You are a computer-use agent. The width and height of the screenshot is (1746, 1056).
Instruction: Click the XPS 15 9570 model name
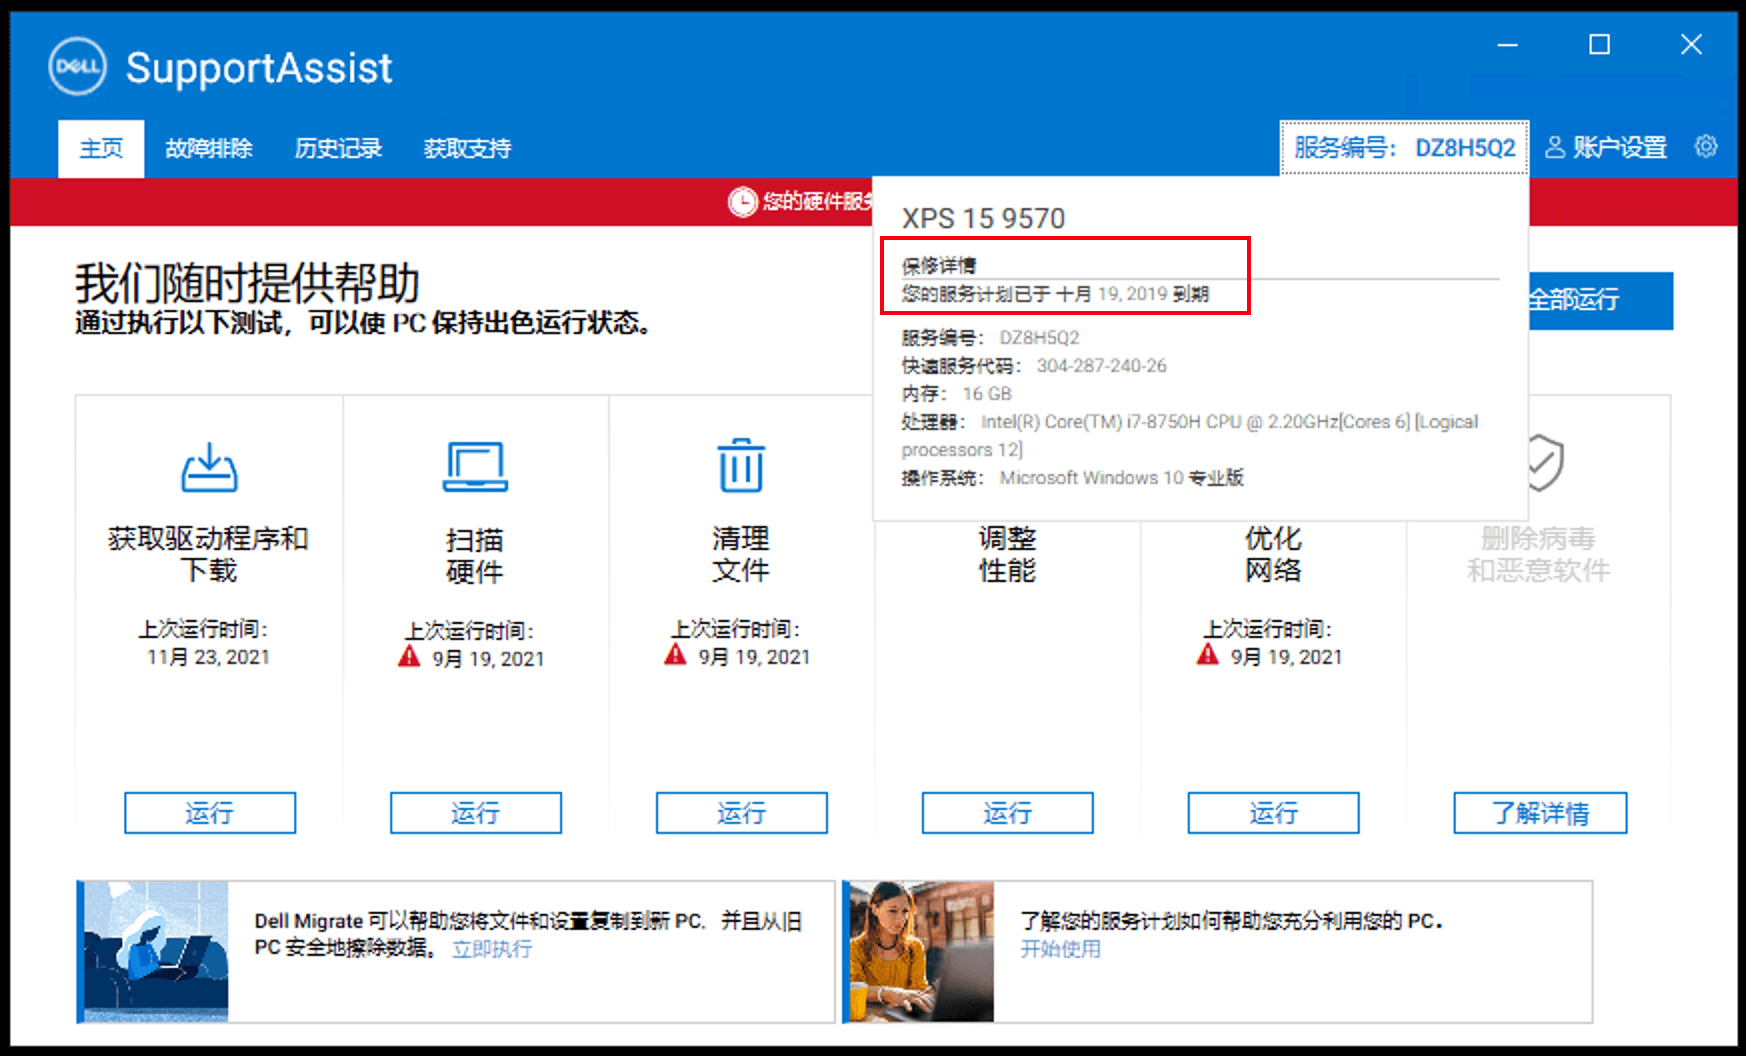(983, 218)
